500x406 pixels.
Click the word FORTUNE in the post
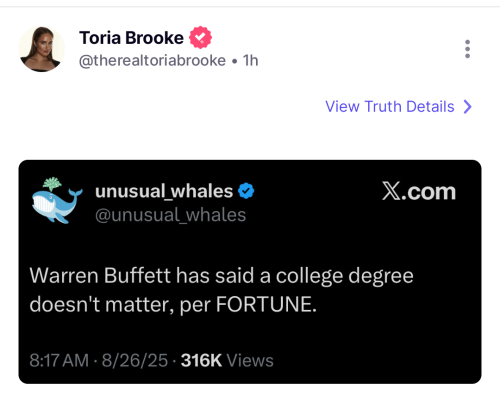coord(266,304)
